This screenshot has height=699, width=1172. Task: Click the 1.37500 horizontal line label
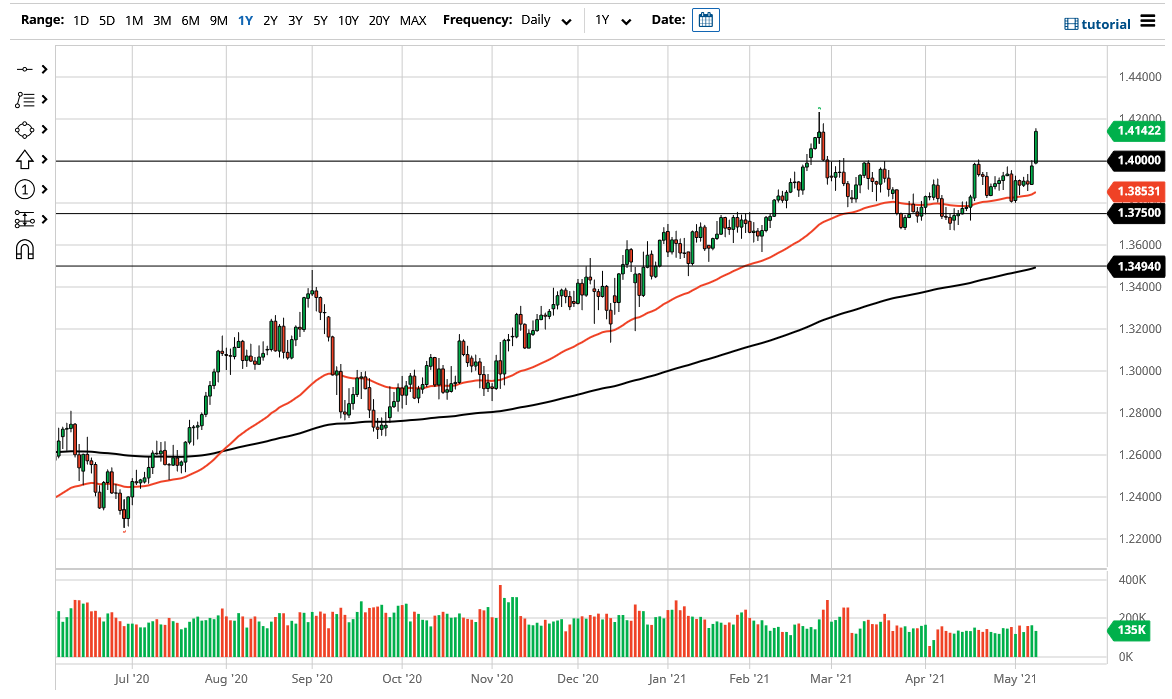pos(1136,213)
